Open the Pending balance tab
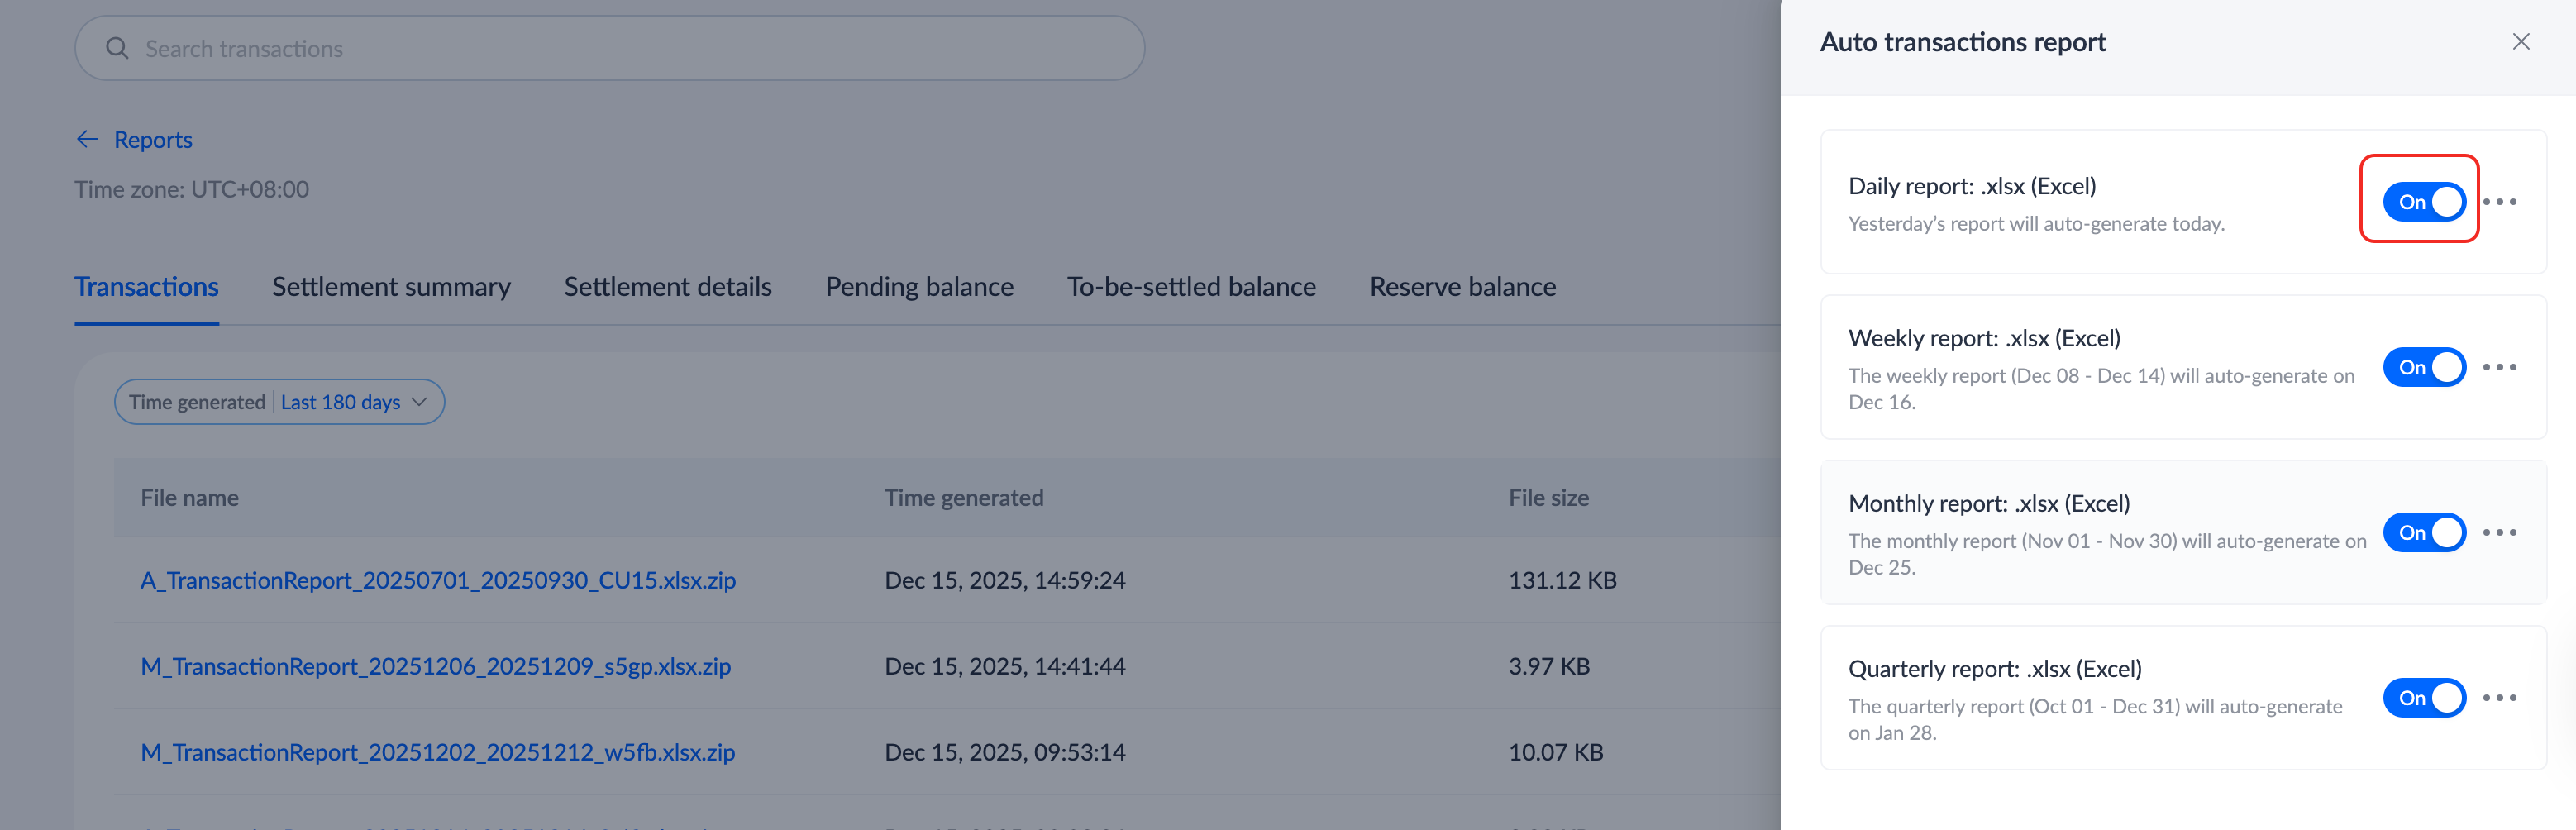This screenshot has width=2576, height=830. coord(919,287)
